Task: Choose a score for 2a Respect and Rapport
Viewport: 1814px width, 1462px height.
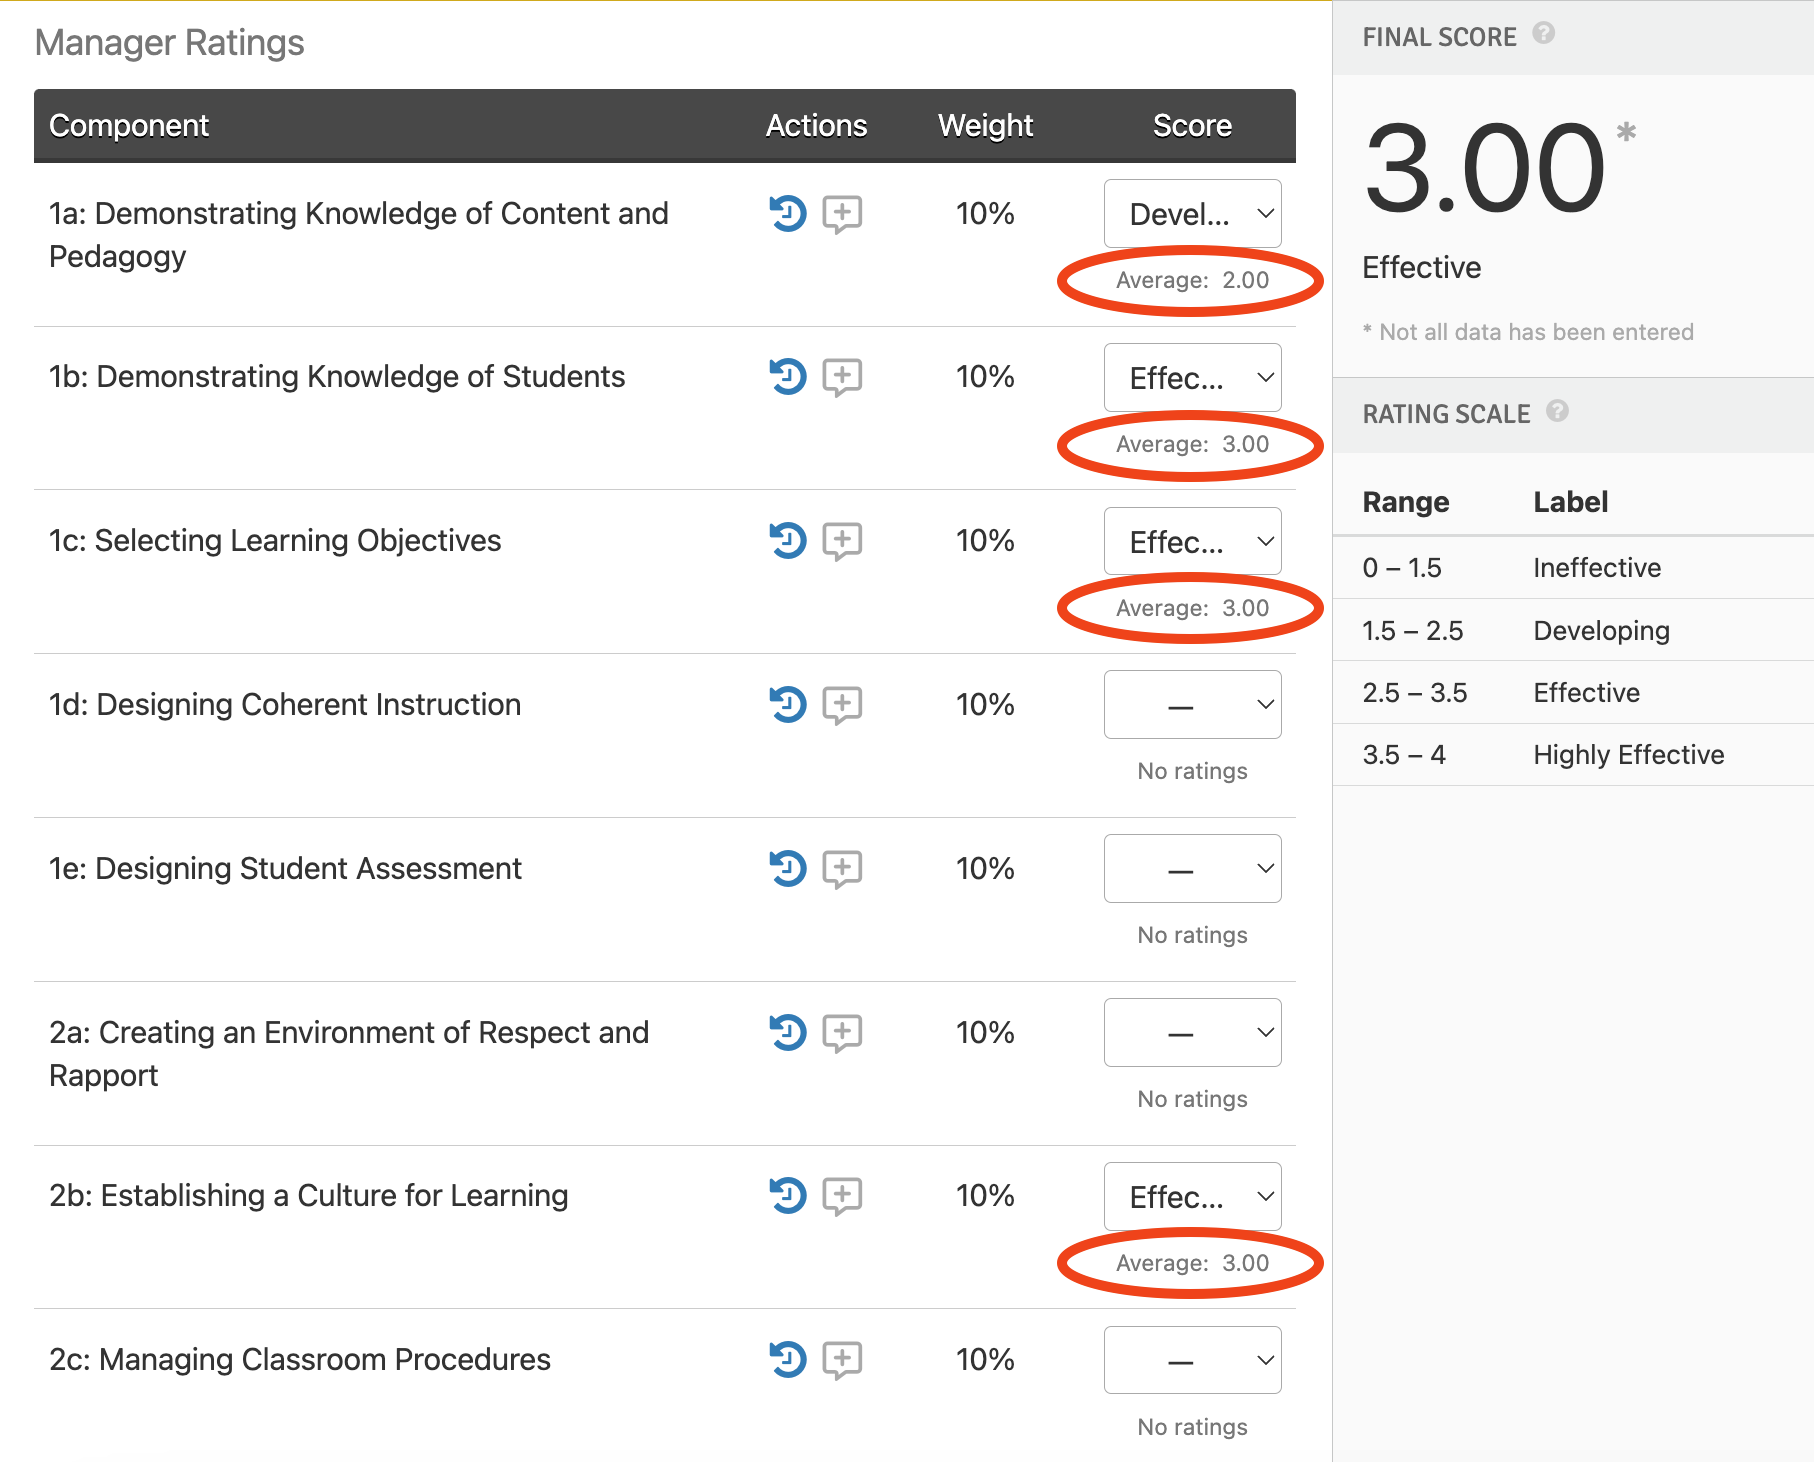Action: click(1192, 1033)
